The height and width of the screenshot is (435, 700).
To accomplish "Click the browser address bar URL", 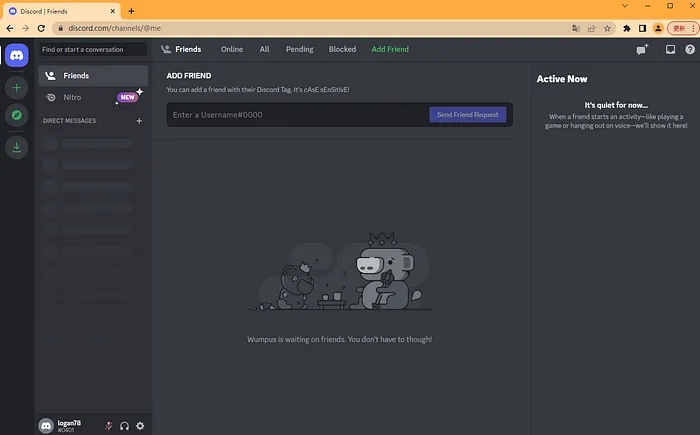I will (x=114, y=28).
